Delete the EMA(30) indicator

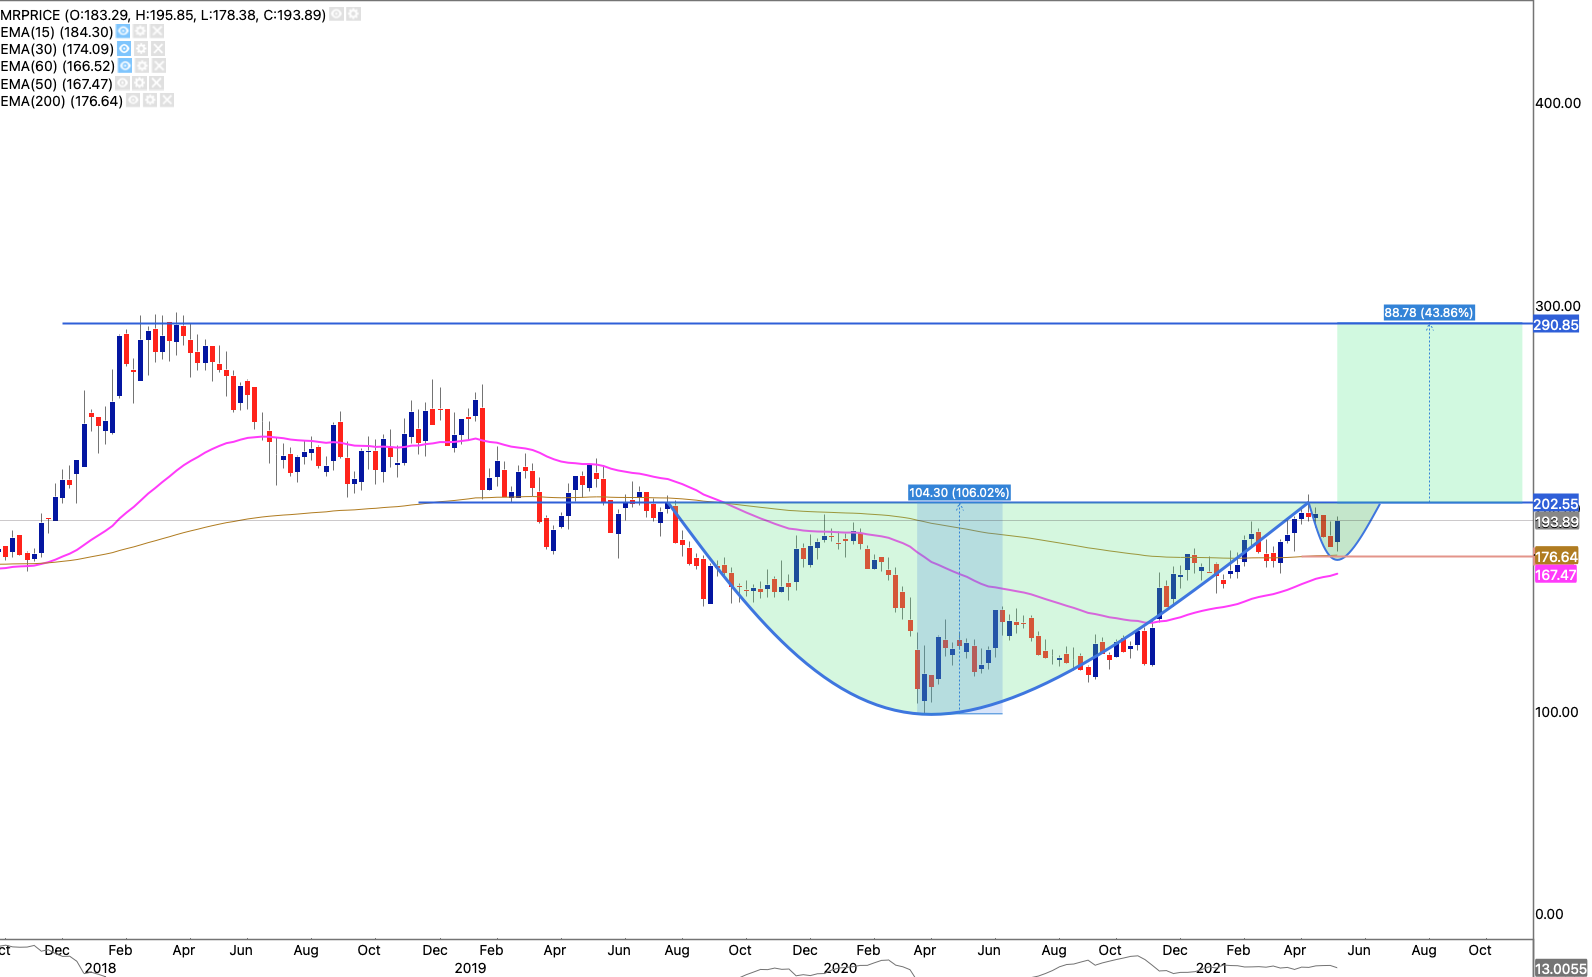(158, 49)
